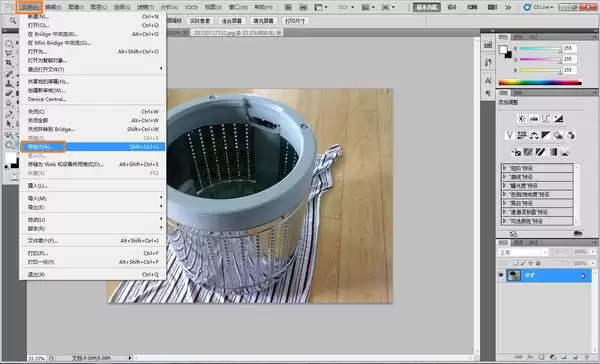Screen dimensions: 600x364
Task: Click the Background layer thumbnail
Action: click(x=514, y=275)
